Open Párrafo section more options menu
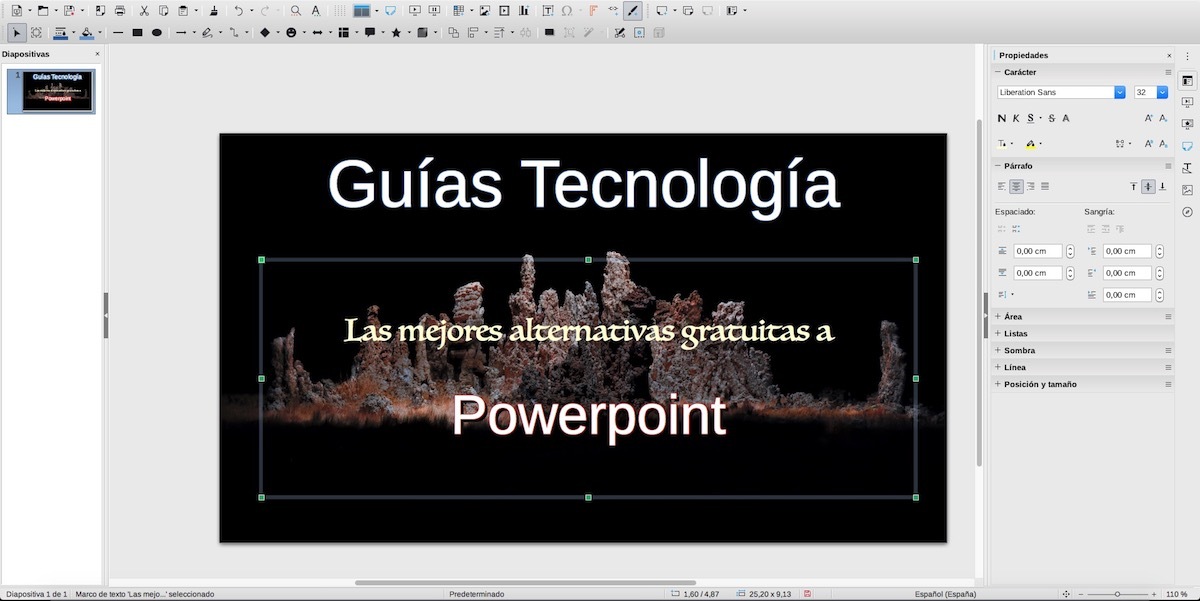The image size is (1200, 601). point(1168,165)
